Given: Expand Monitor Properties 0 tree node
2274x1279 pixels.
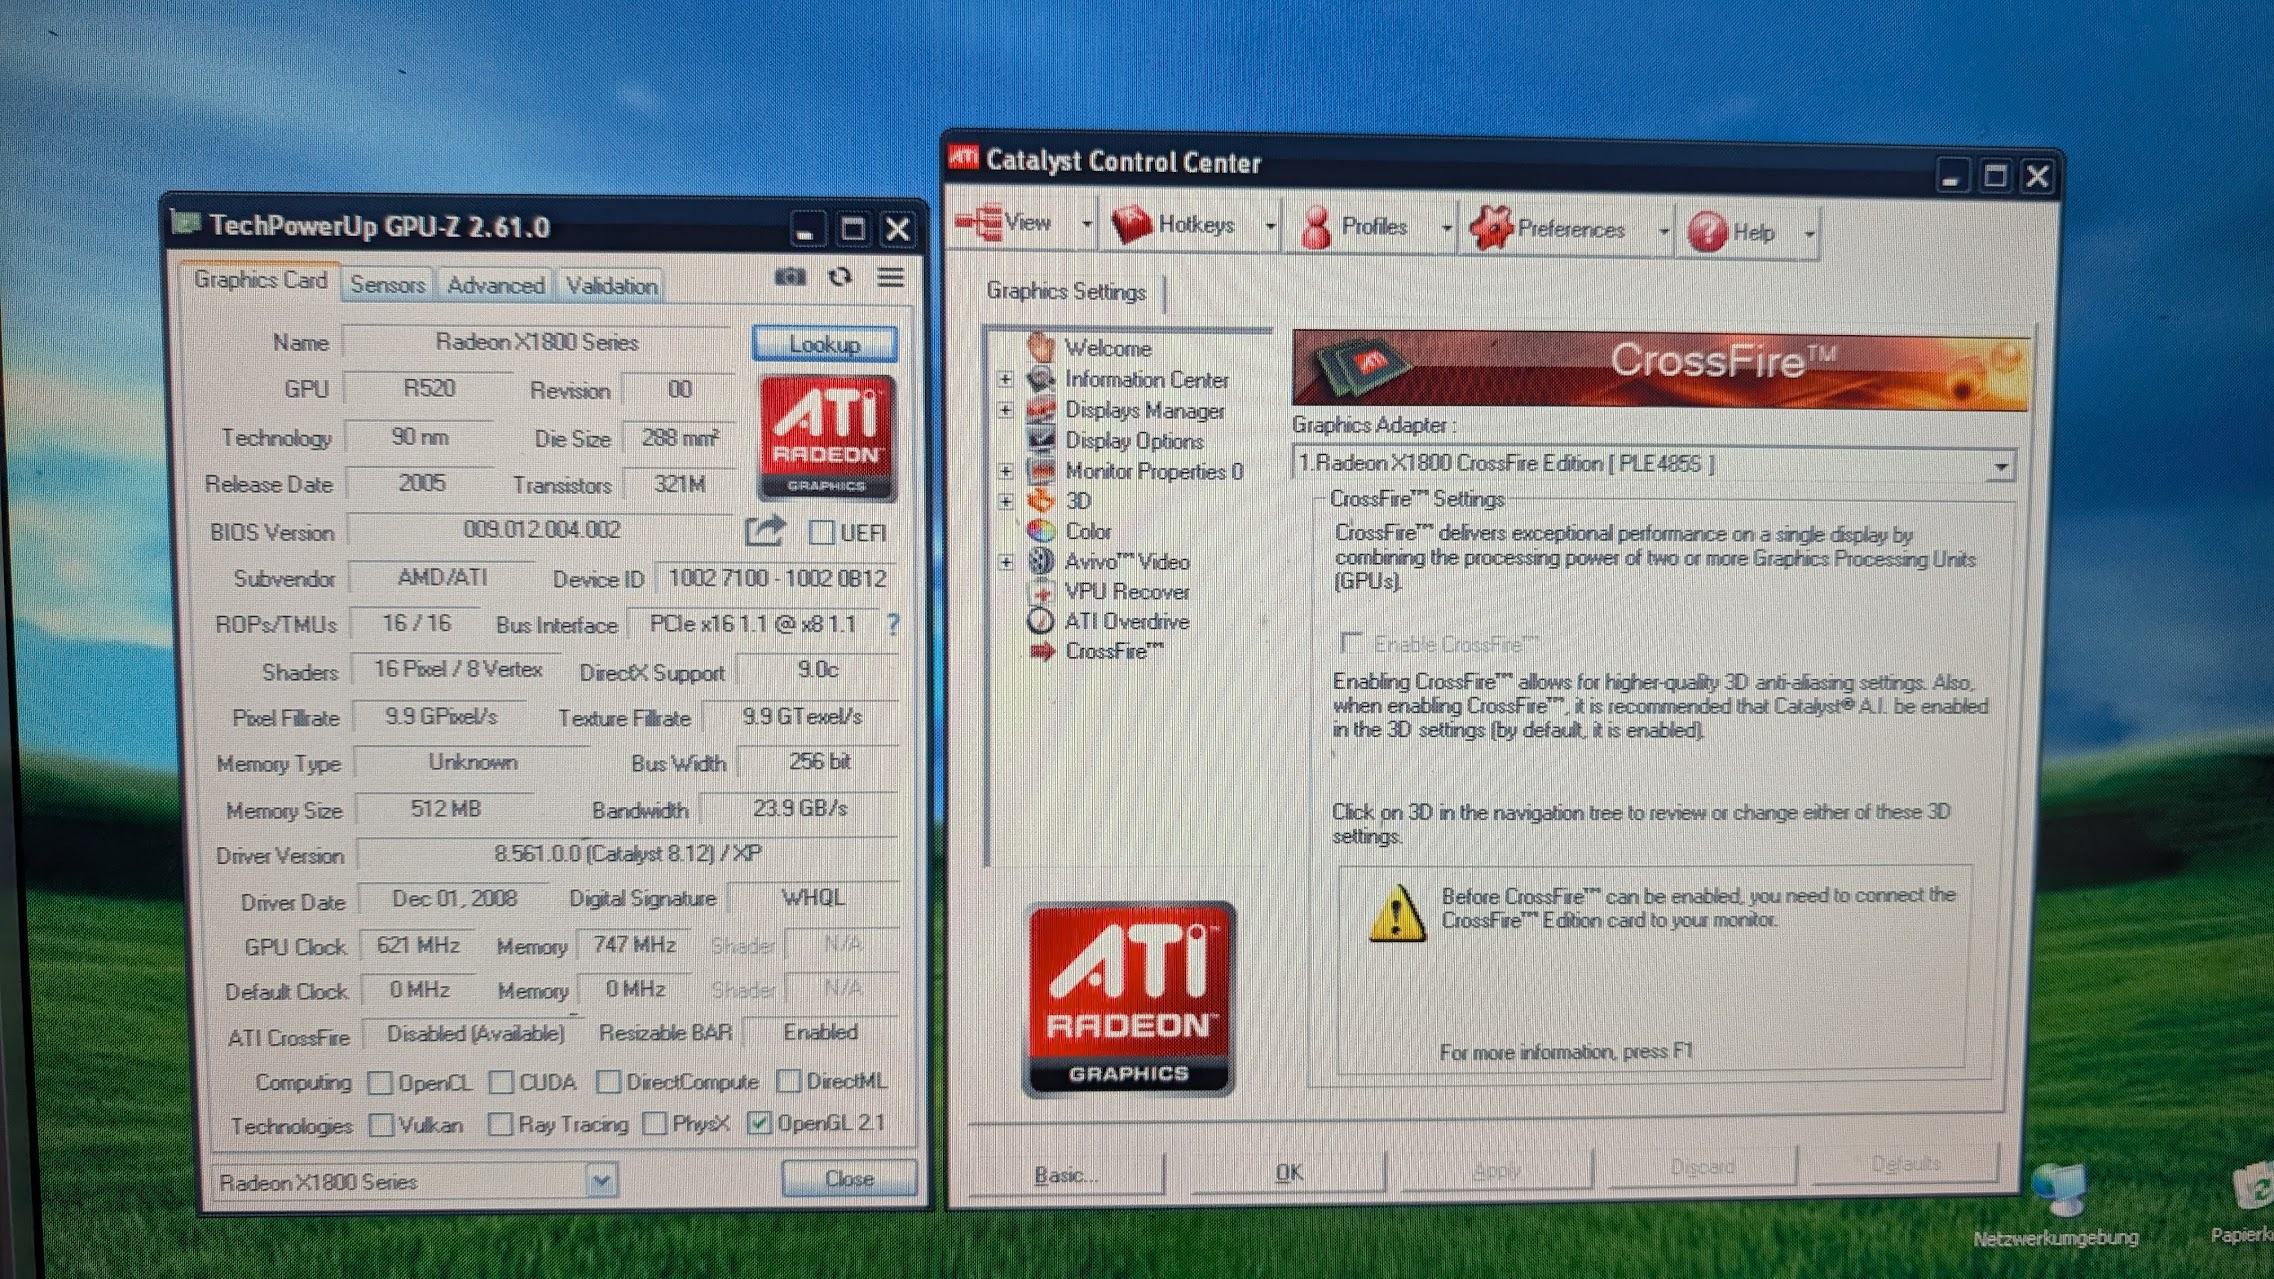Looking at the screenshot, I should (1005, 471).
